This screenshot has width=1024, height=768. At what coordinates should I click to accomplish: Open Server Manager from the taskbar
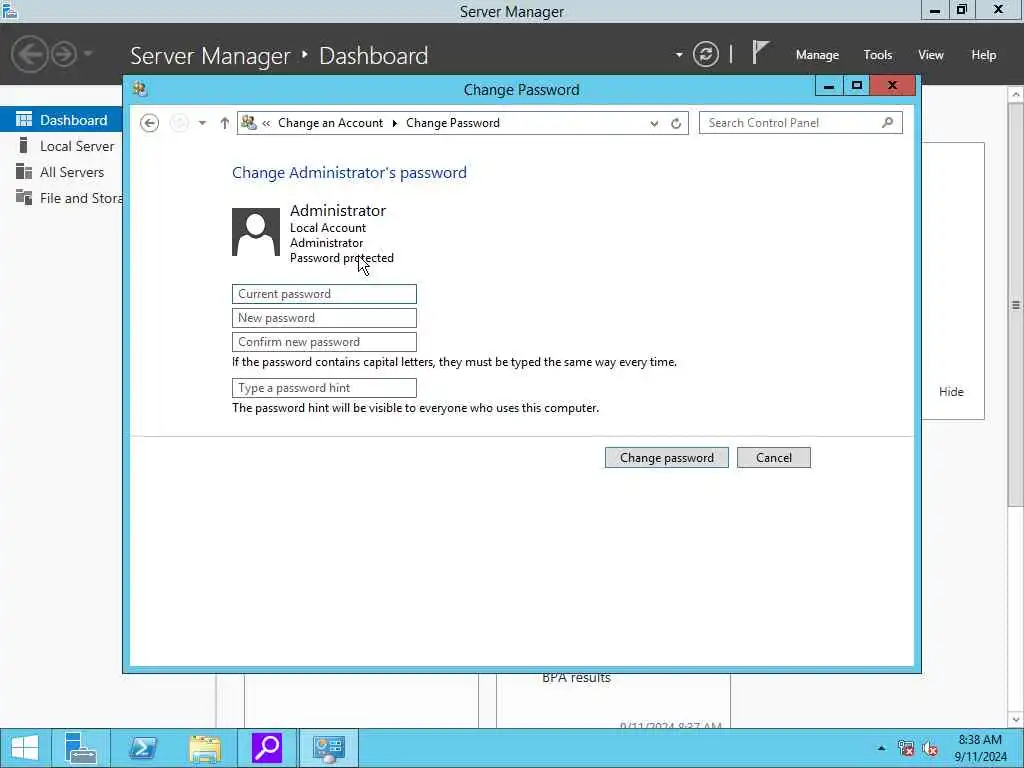(81, 748)
